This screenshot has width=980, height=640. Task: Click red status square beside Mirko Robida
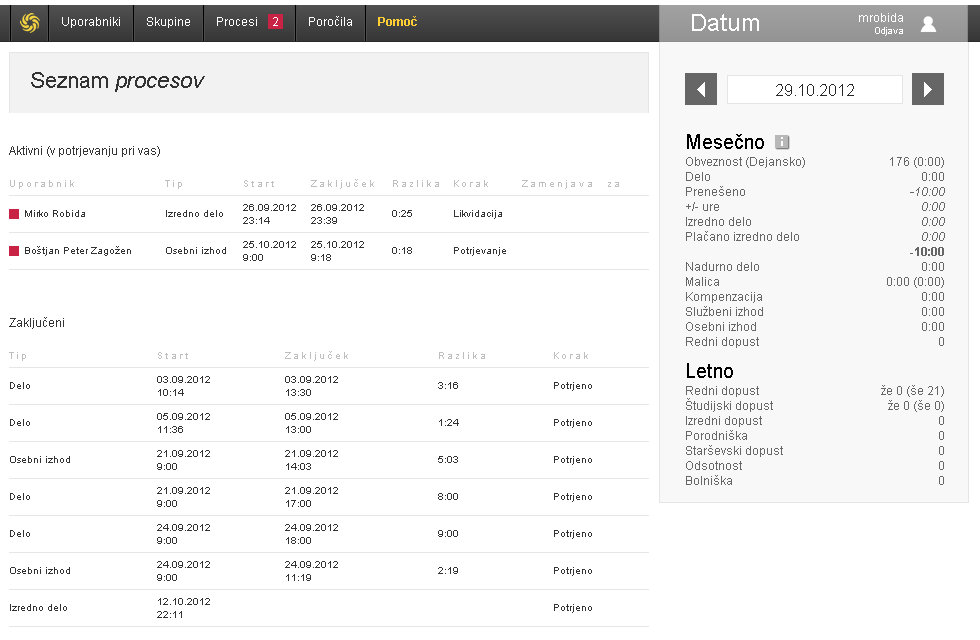click(14, 214)
